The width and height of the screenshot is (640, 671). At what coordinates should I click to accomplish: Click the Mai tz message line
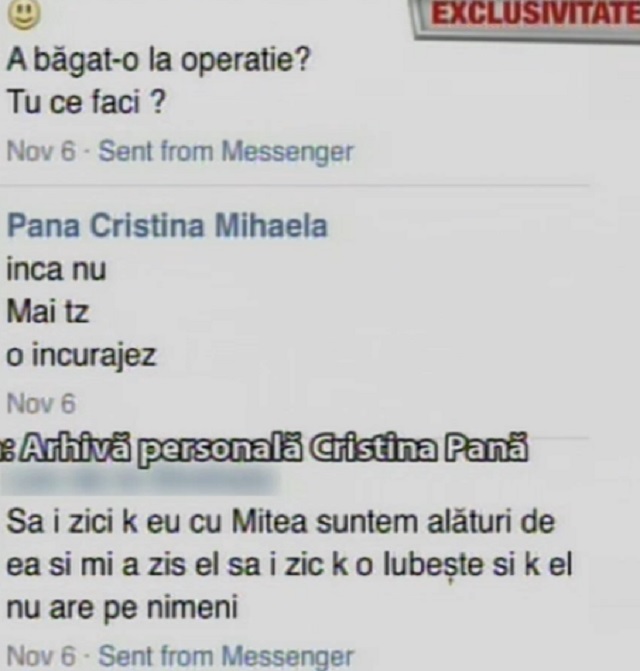pyautogui.click(x=48, y=312)
